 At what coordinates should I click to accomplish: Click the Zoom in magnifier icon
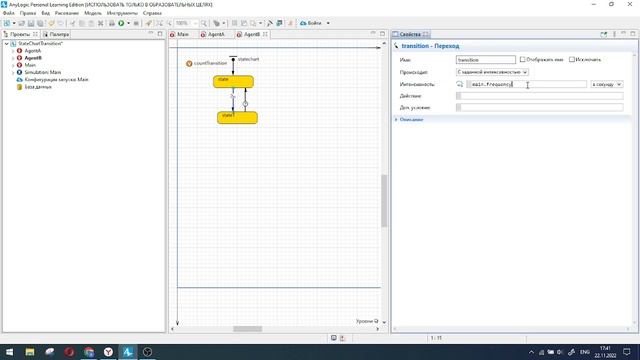(x=204, y=23)
